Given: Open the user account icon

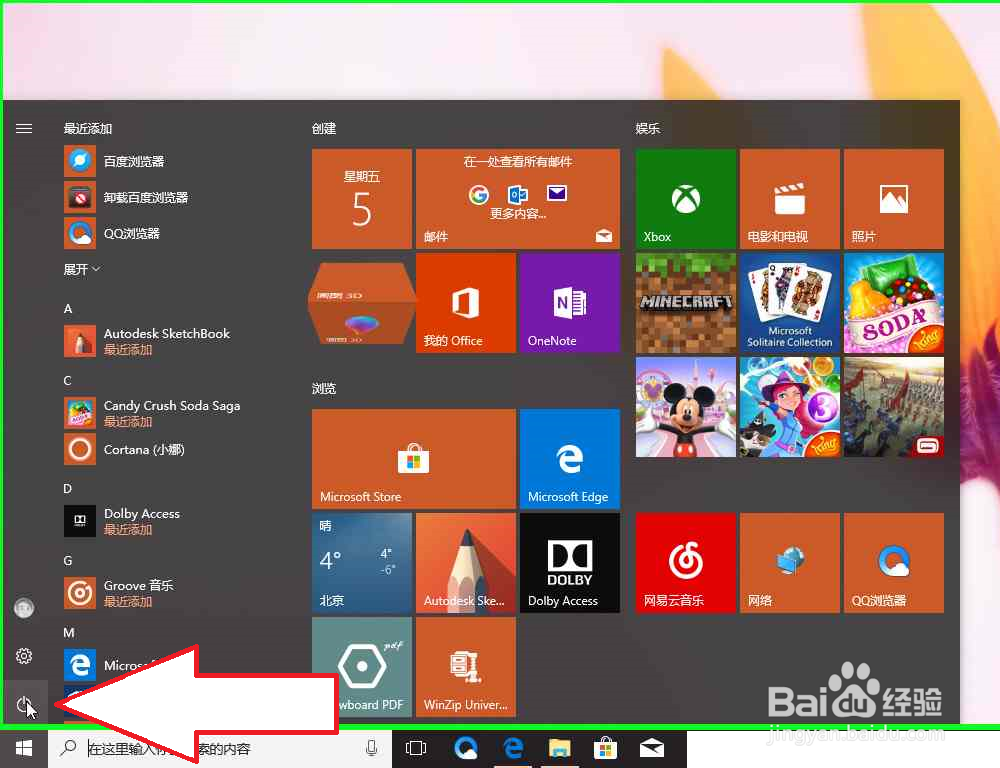Looking at the screenshot, I should [x=24, y=608].
